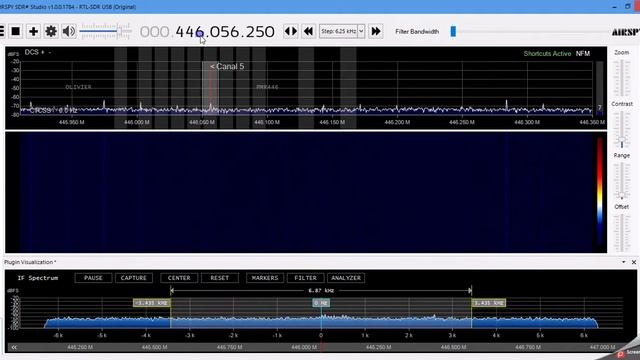The image size is (640, 360).
Task: Click the CENTER button
Action: pos(179,278)
